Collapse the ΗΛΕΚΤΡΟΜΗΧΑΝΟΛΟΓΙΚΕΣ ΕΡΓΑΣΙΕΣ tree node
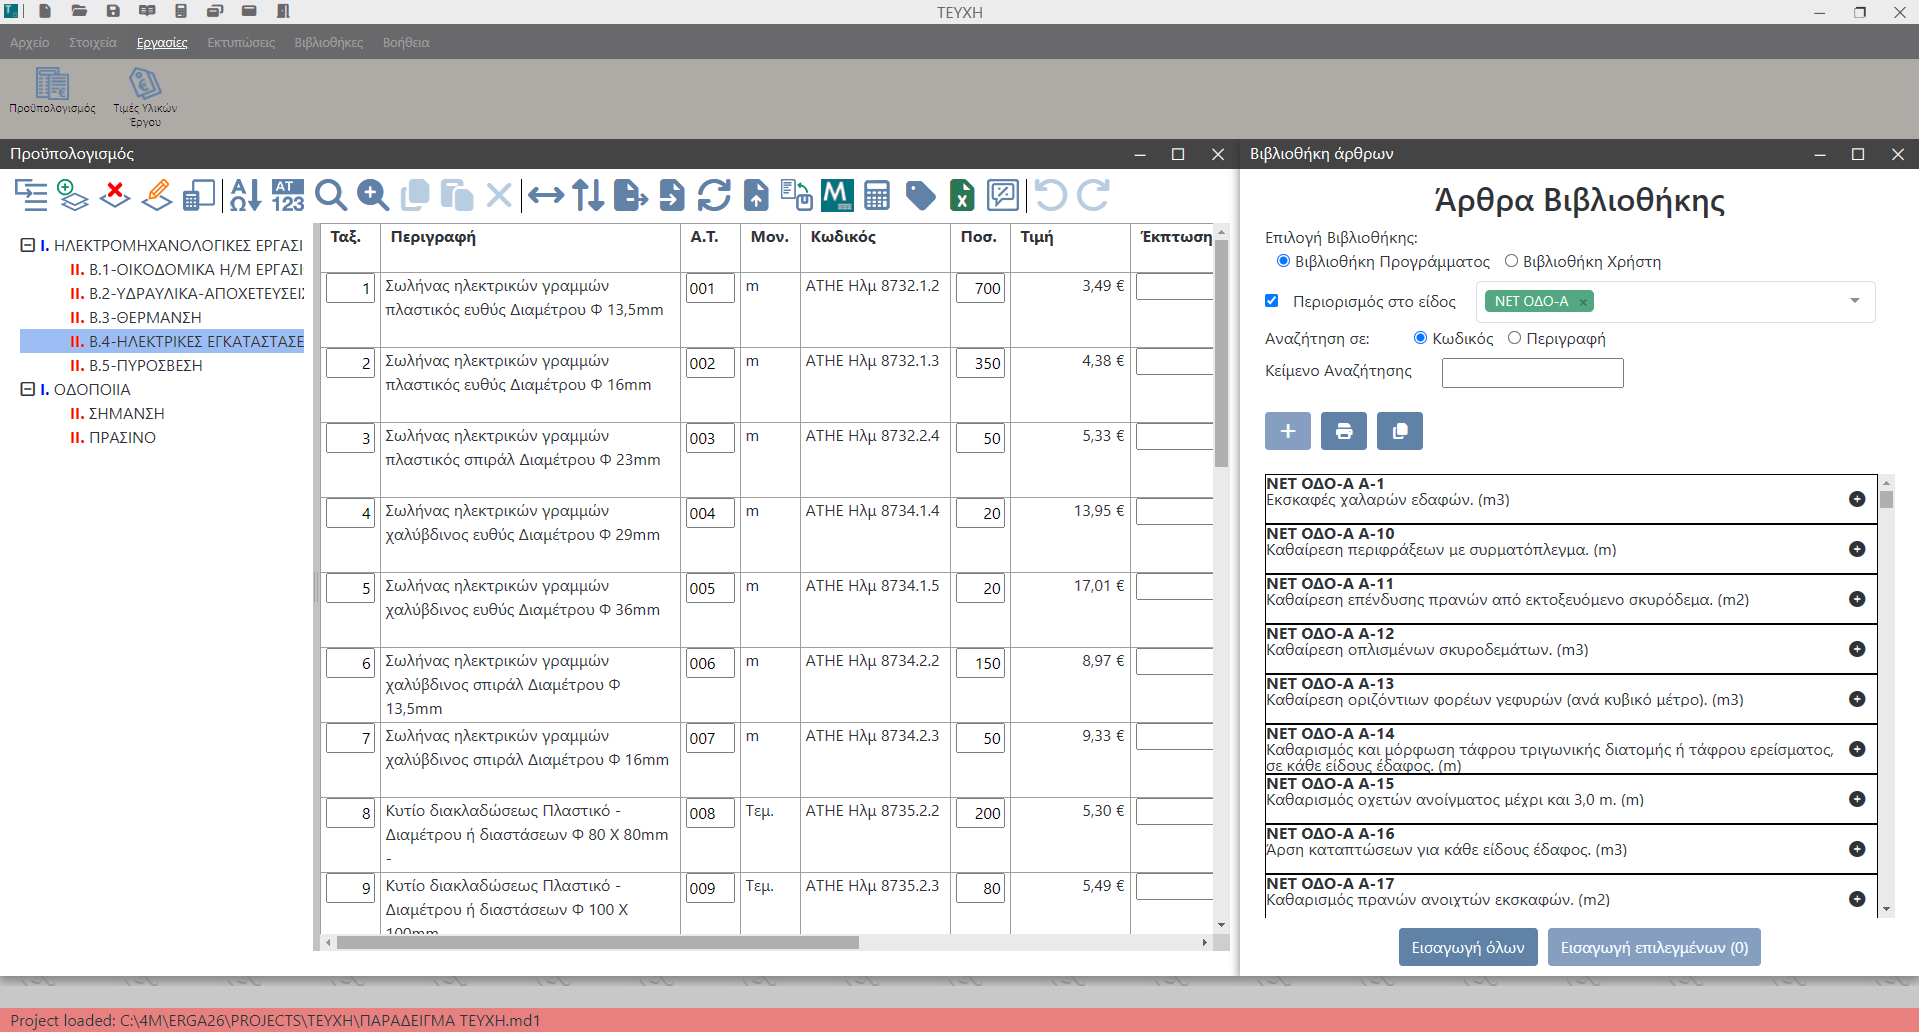This screenshot has height=1032, width=1919. (28, 245)
